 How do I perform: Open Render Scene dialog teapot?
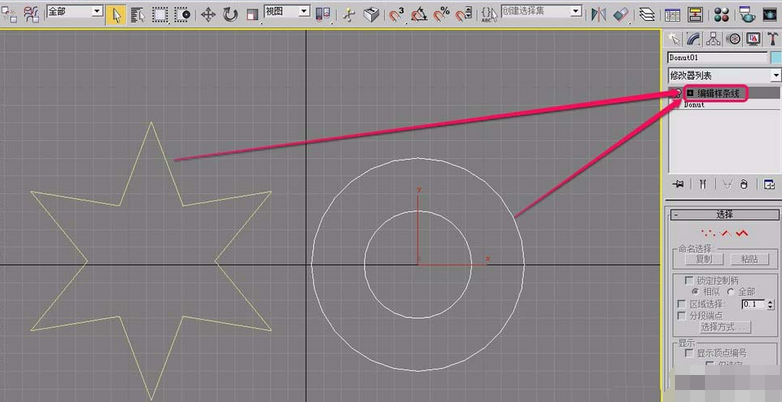[747, 15]
